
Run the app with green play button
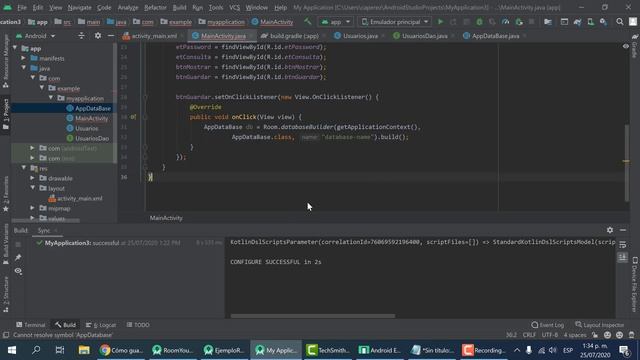(440, 22)
